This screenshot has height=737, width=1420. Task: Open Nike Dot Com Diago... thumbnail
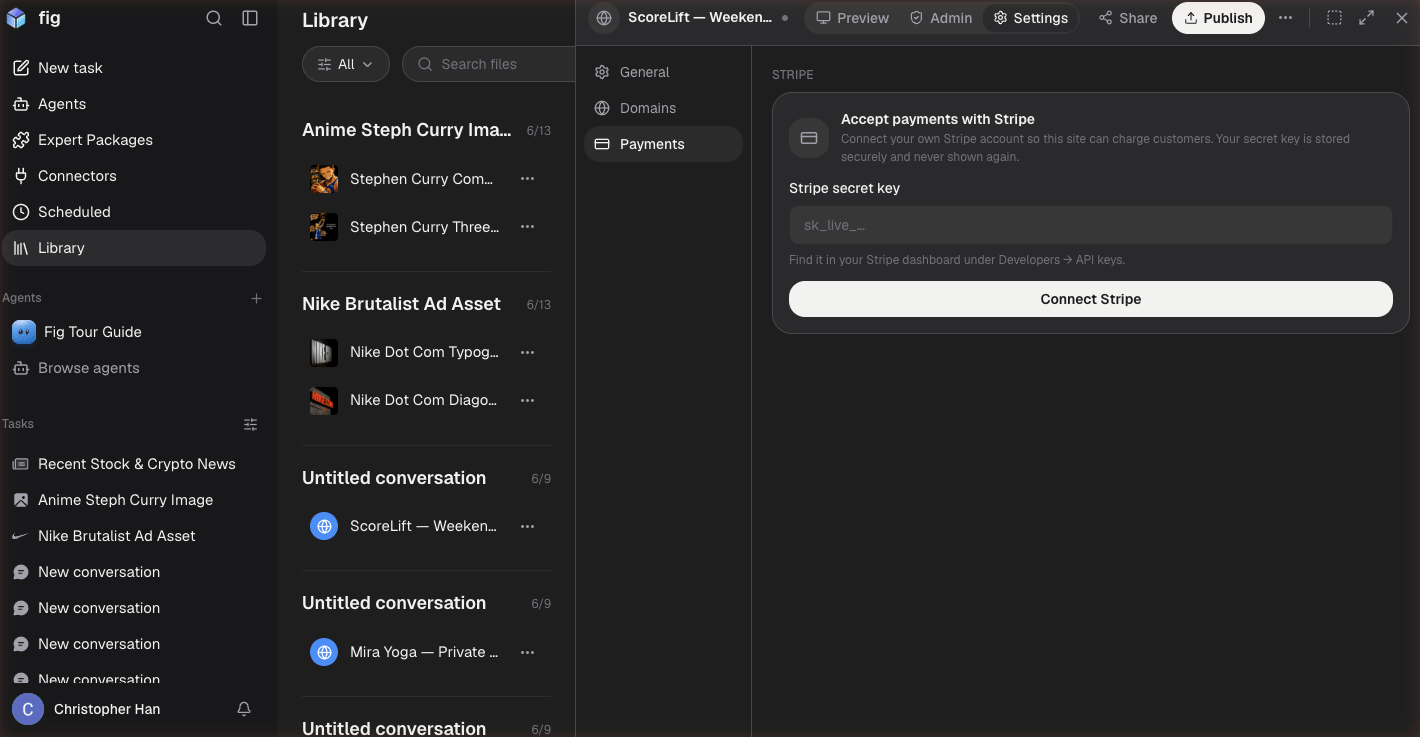[x=324, y=400]
